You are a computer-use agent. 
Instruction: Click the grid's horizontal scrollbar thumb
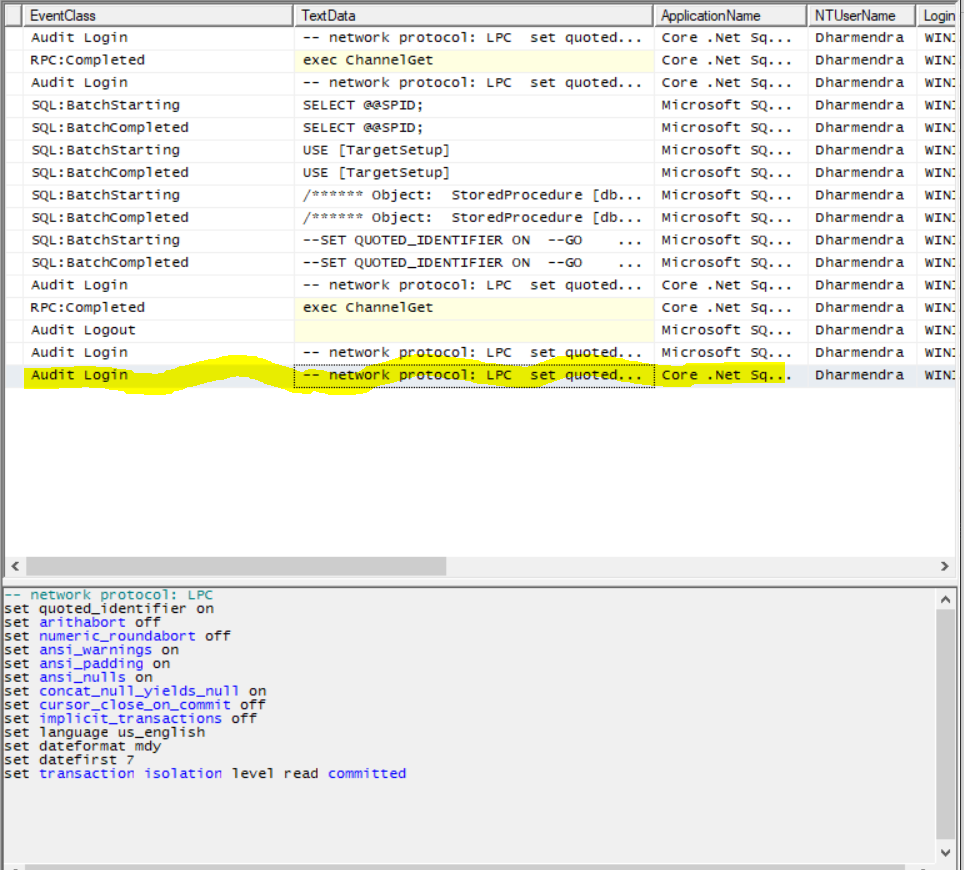click(235, 566)
